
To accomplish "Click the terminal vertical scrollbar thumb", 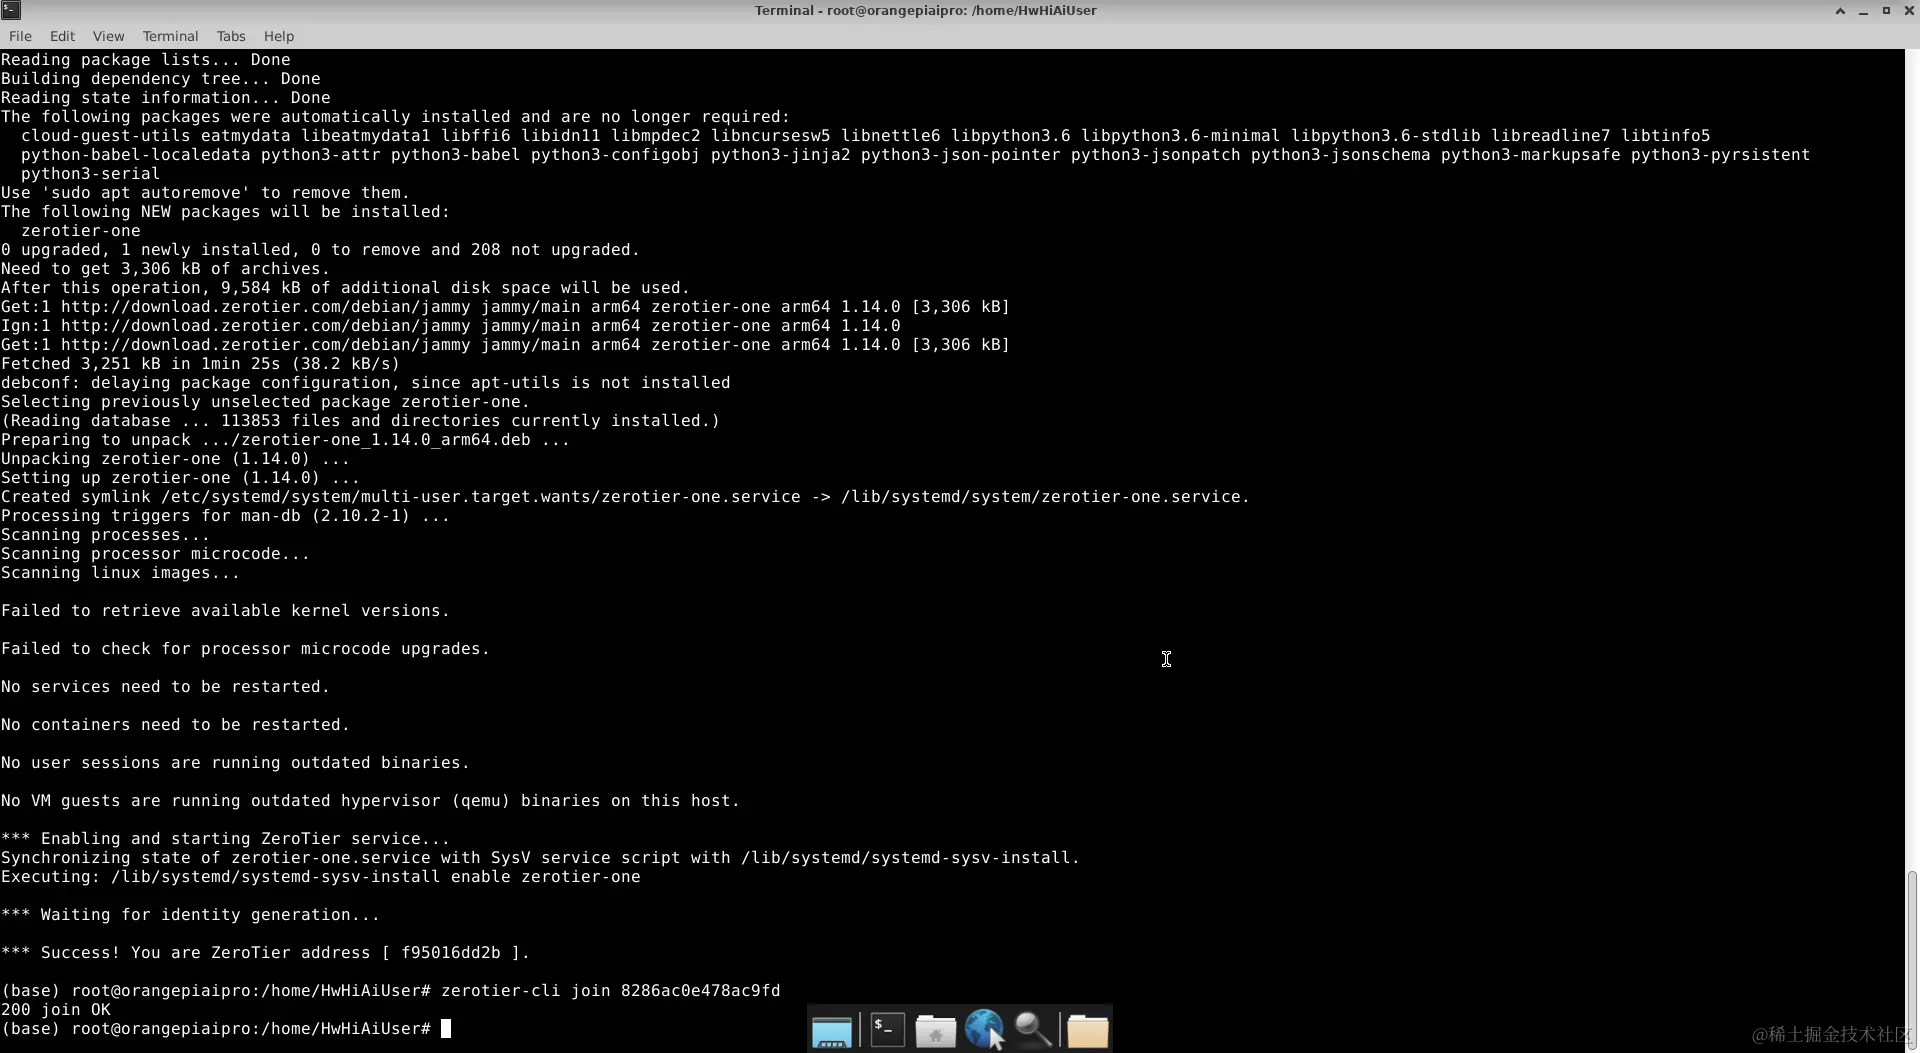I will [x=1912, y=958].
